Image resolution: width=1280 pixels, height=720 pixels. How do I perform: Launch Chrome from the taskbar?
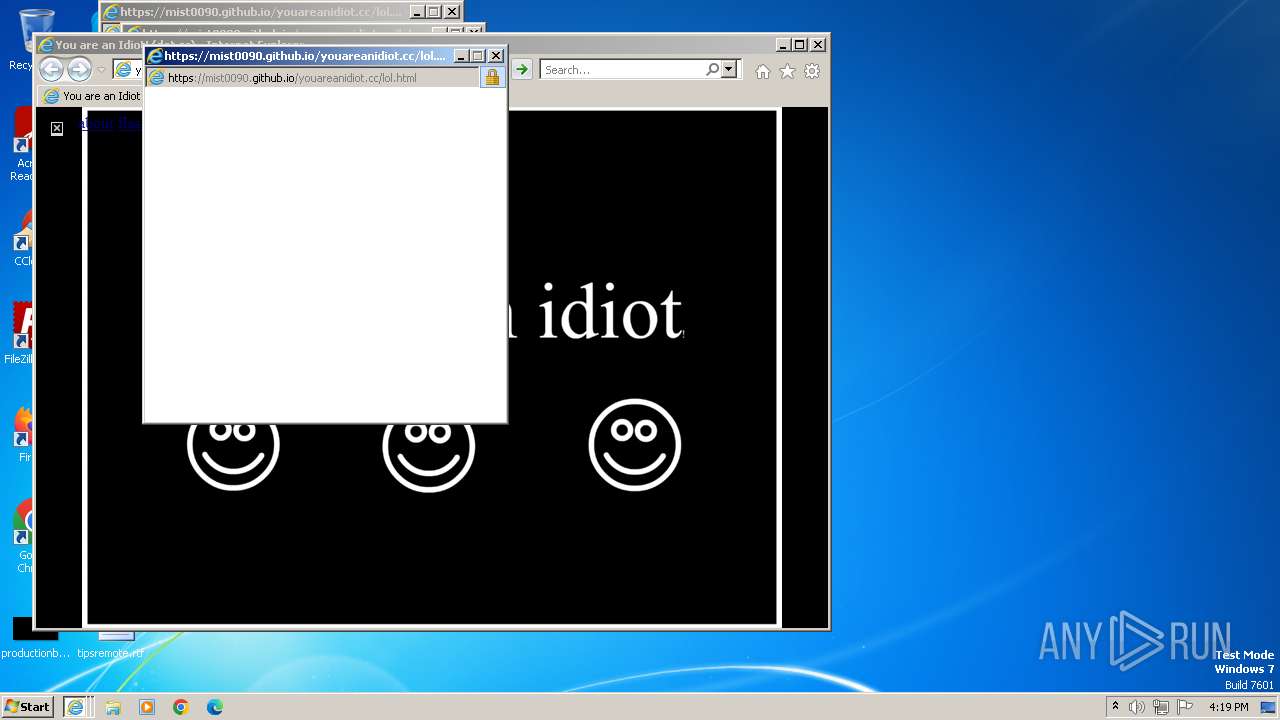pos(181,707)
